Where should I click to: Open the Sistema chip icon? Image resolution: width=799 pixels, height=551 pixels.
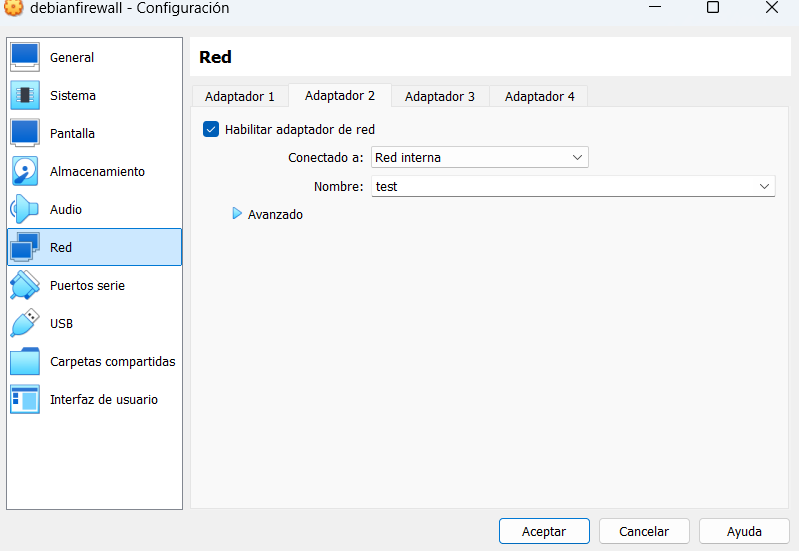tap(25, 95)
